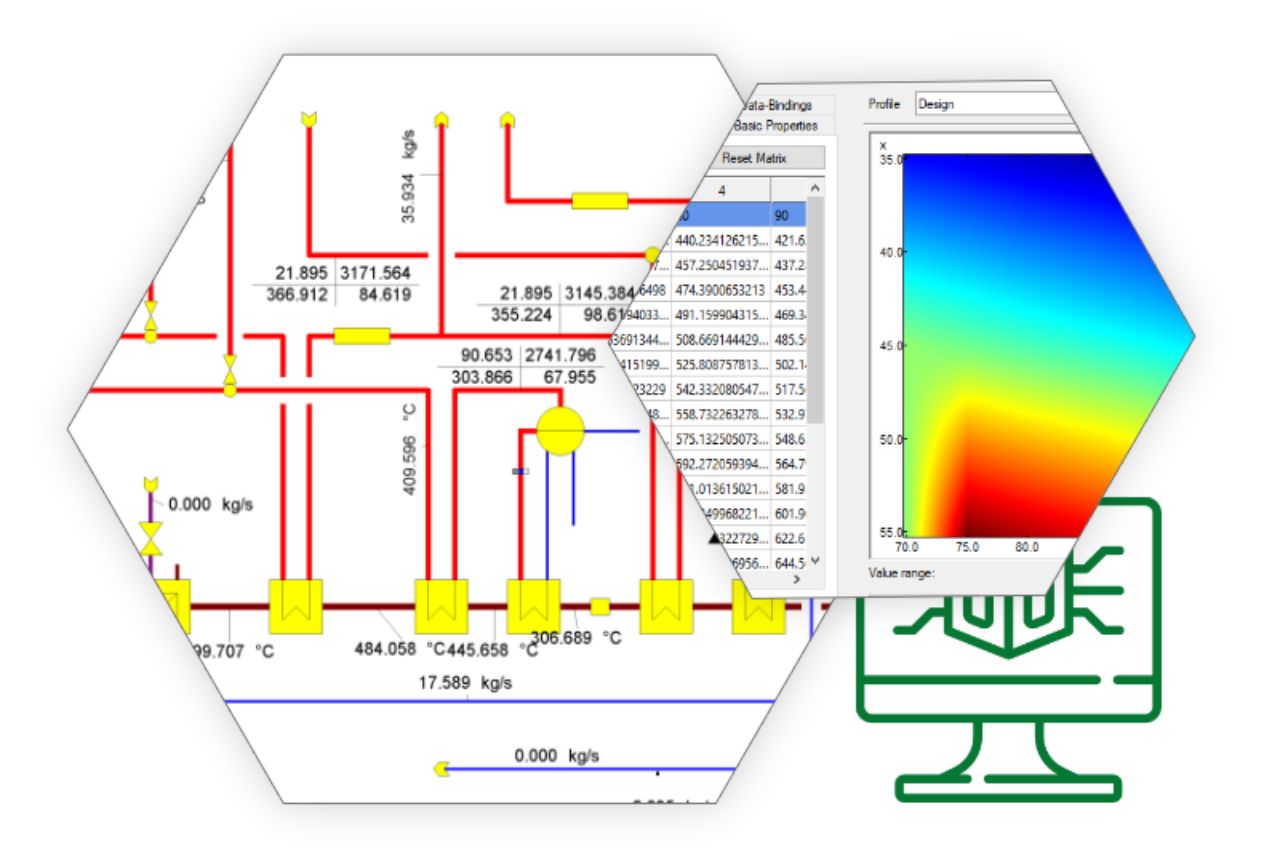The height and width of the screenshot is (854, 1280).
Task: Click the matrix table vertical scrollbar thumb
Action: (814, 310)
